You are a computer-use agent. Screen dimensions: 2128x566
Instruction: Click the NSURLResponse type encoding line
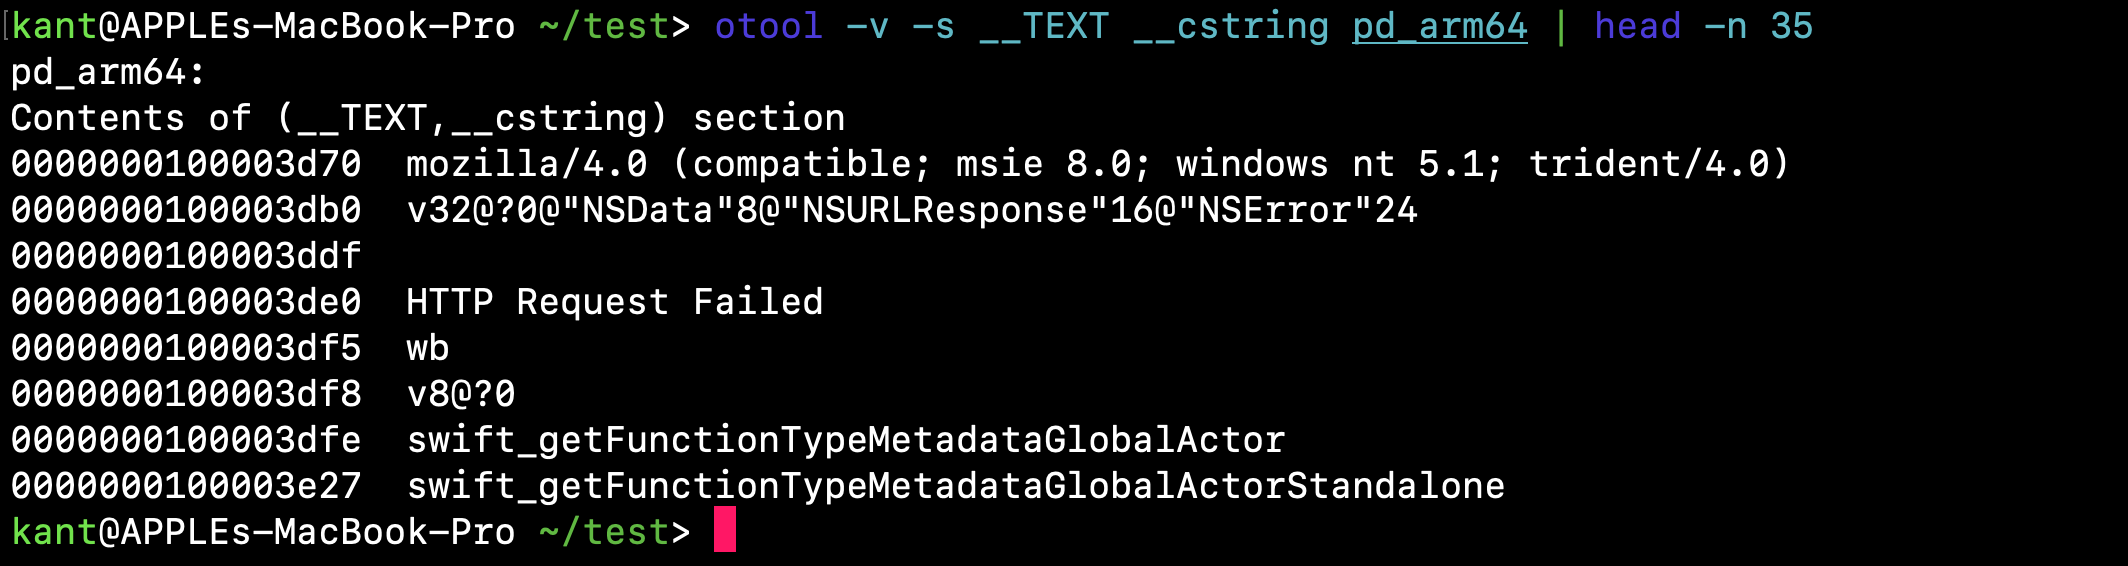912,210
